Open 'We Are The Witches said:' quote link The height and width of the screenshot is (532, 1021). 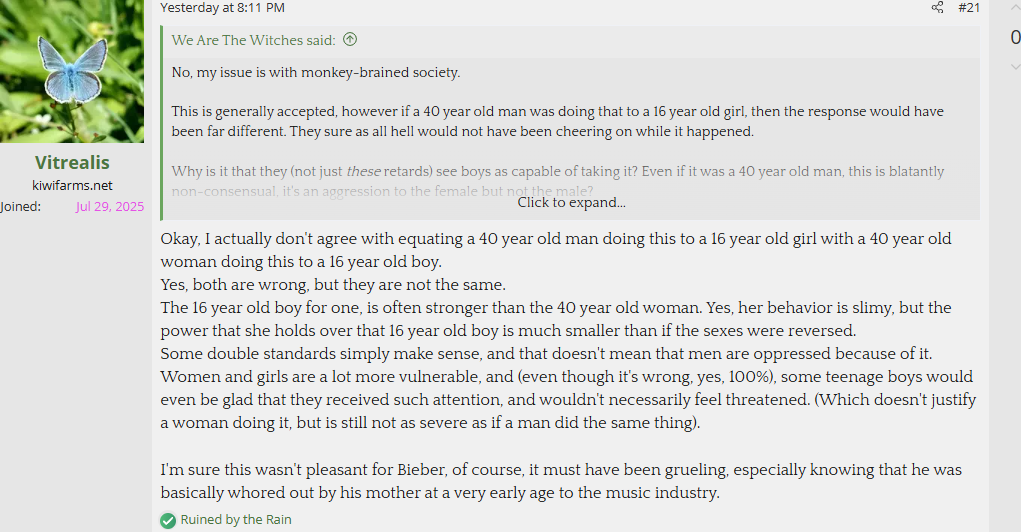[253, 40]
